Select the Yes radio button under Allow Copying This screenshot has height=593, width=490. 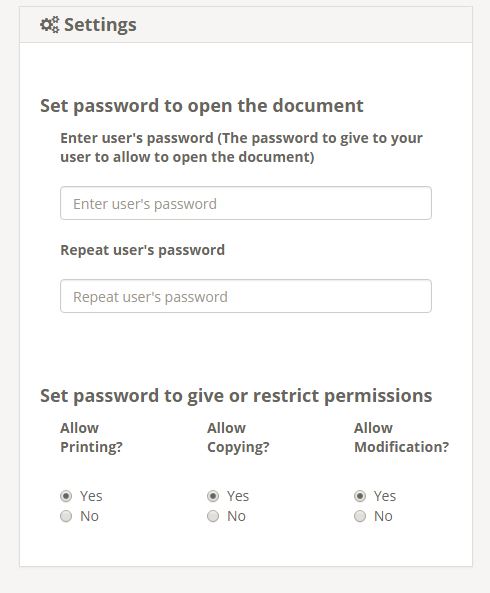pyautogui.click(x=213, y=496)
